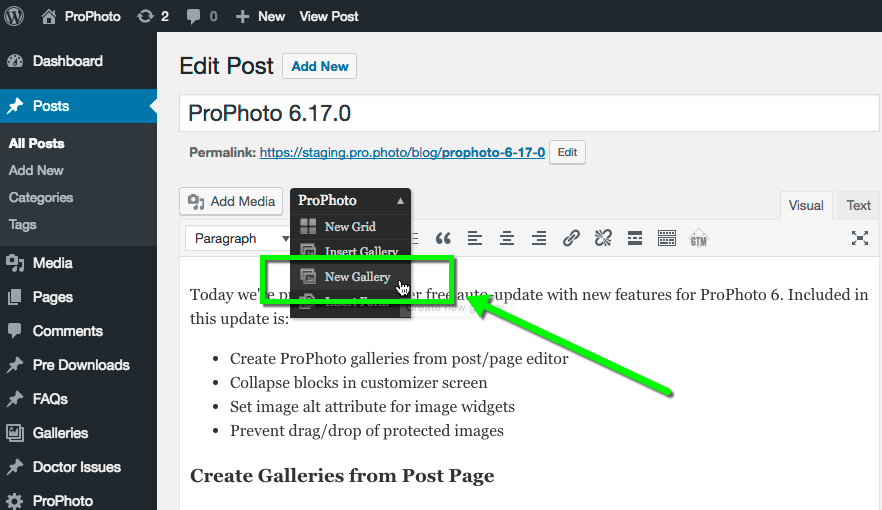
Task: Click the insert link icon
Action: pyautogui.click(x=571, y=238)
